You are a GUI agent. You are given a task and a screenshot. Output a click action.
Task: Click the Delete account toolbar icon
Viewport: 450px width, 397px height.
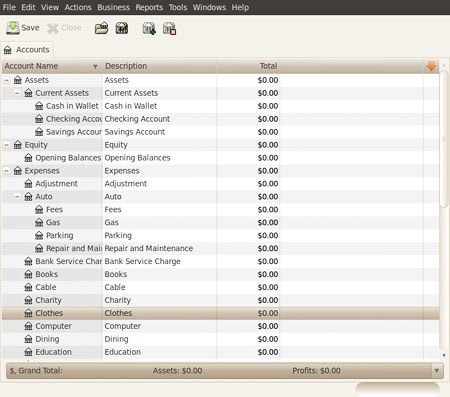coord(169,29)
